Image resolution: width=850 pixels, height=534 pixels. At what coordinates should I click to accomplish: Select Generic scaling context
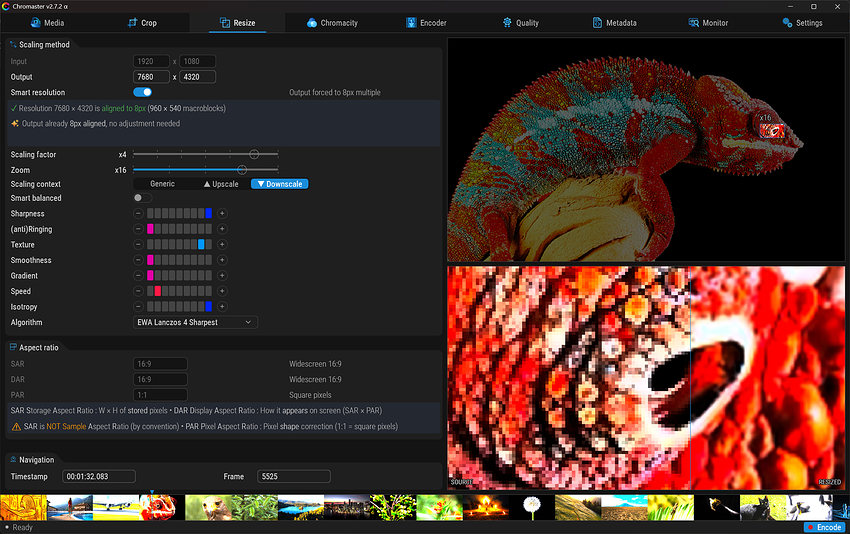[x=163, y=184]
